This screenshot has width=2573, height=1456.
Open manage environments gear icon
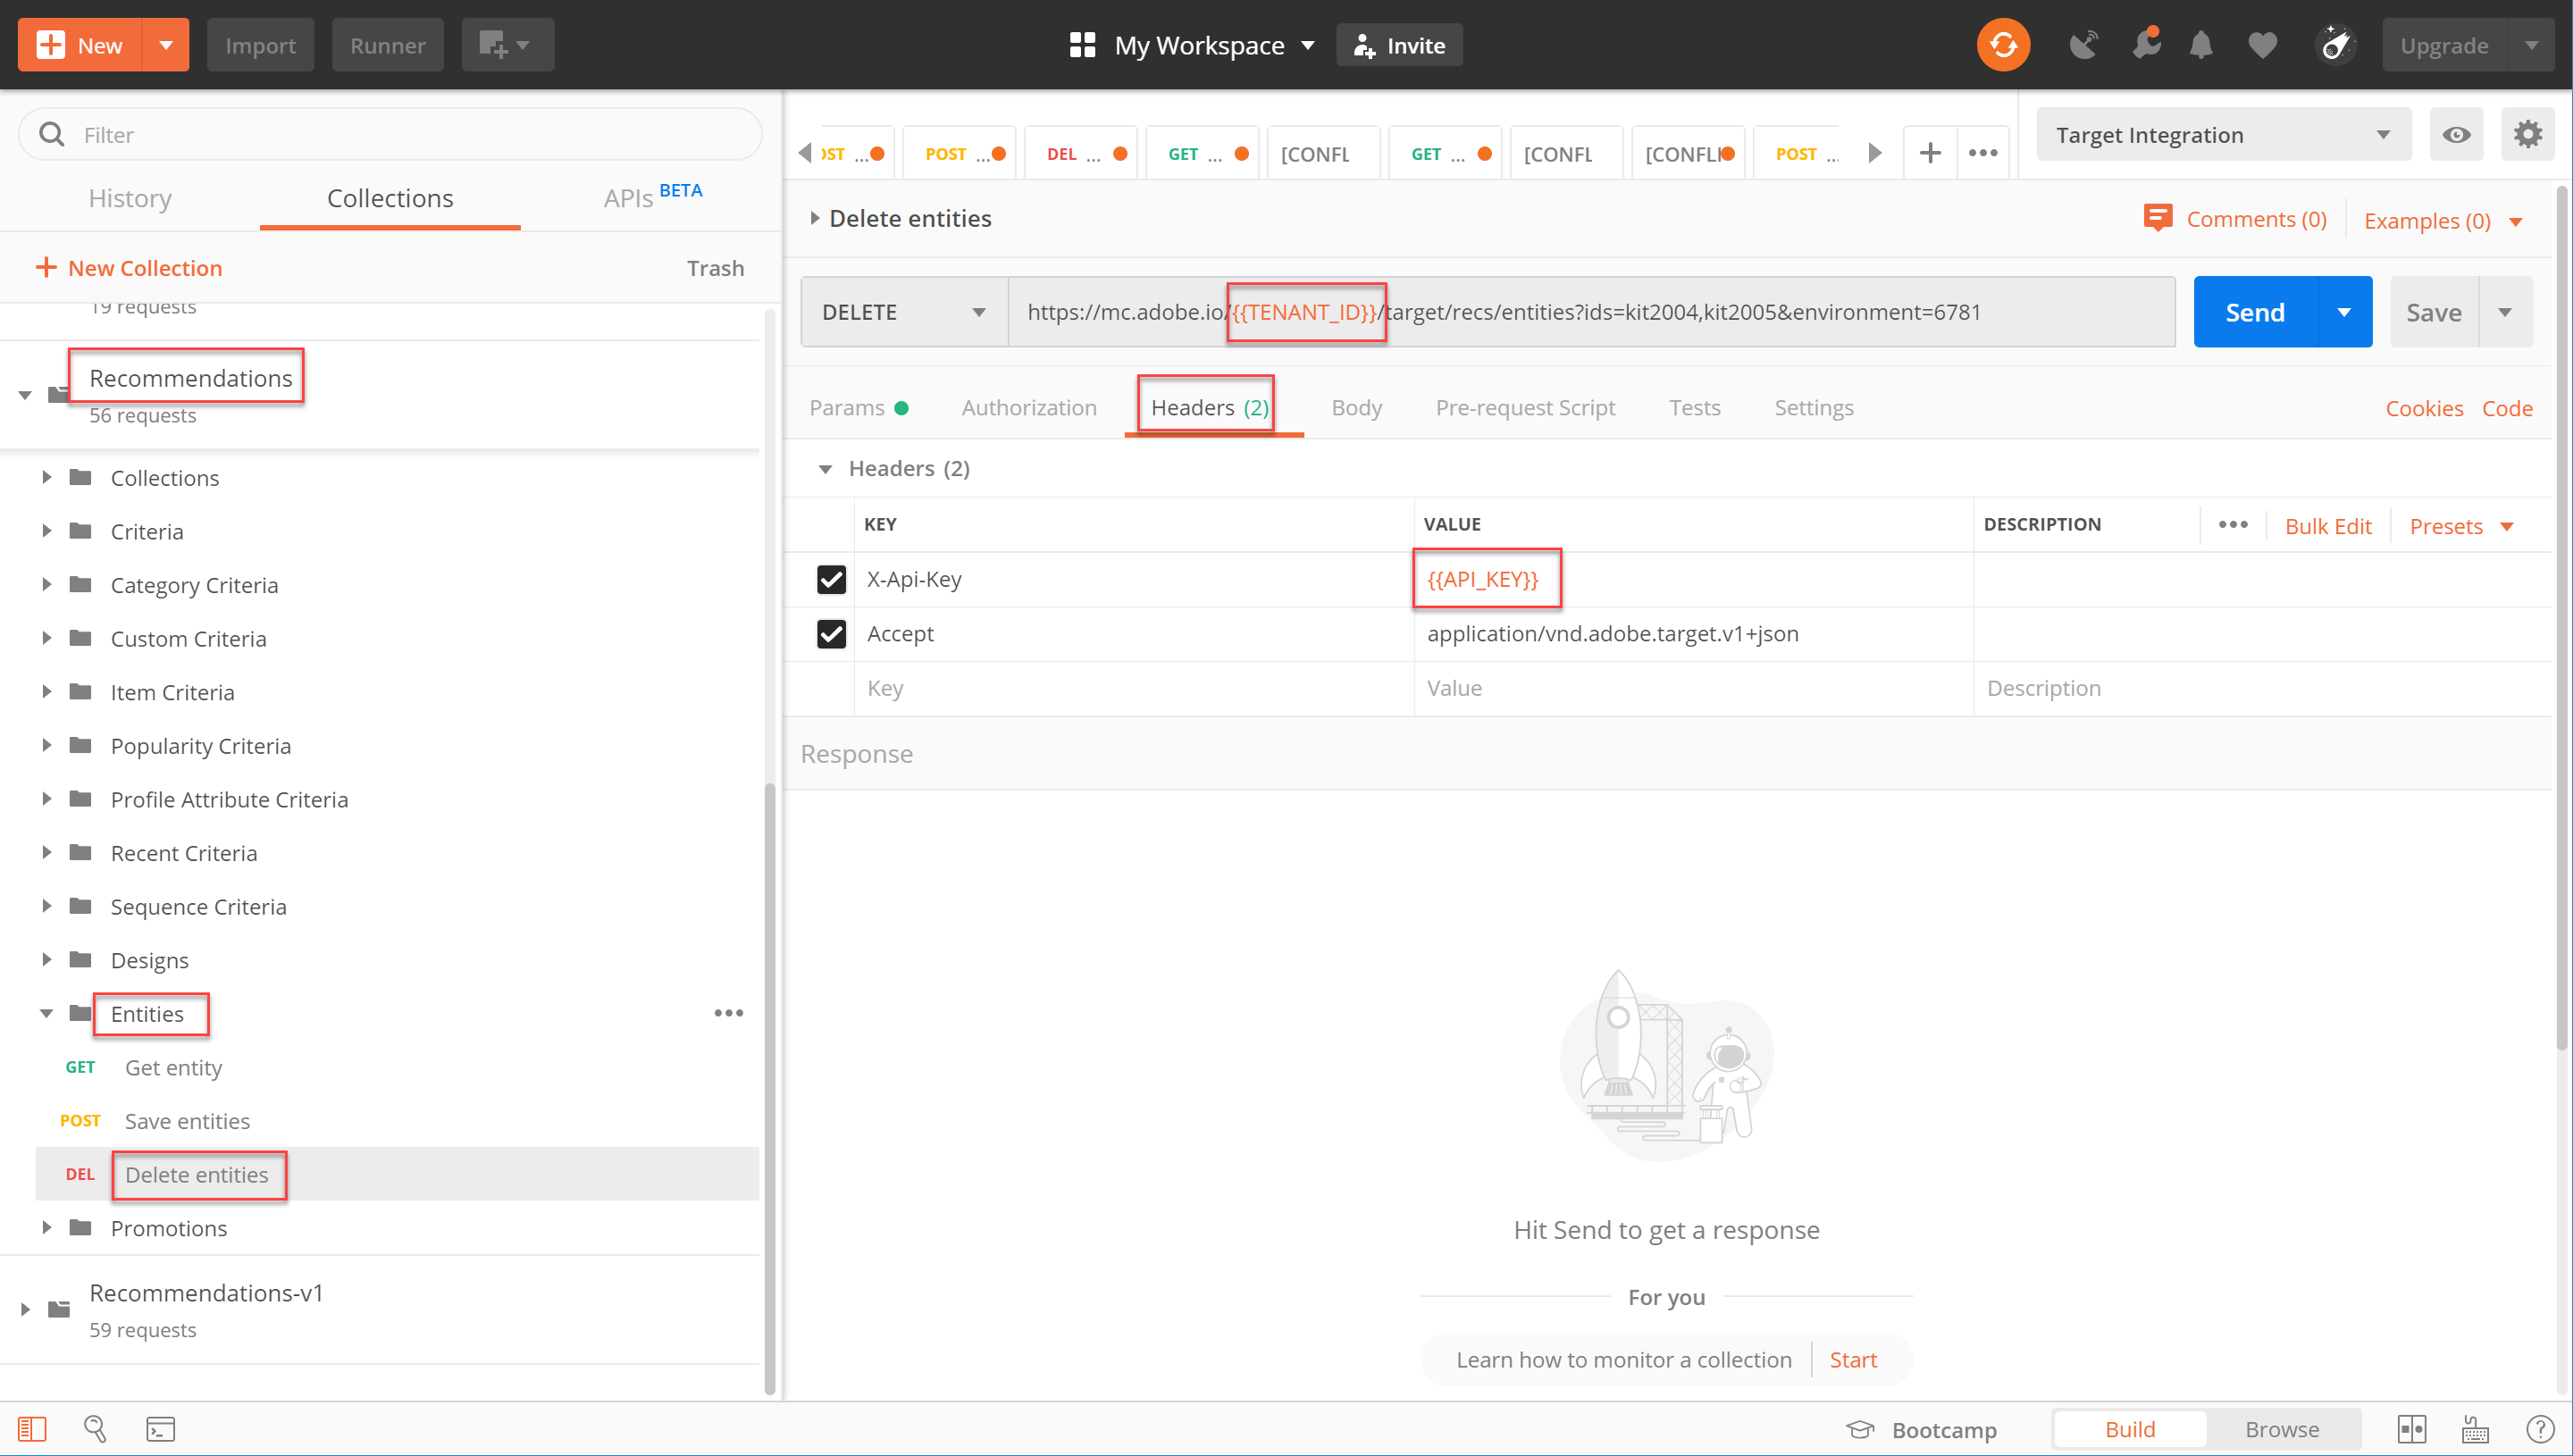(2527, 135)
